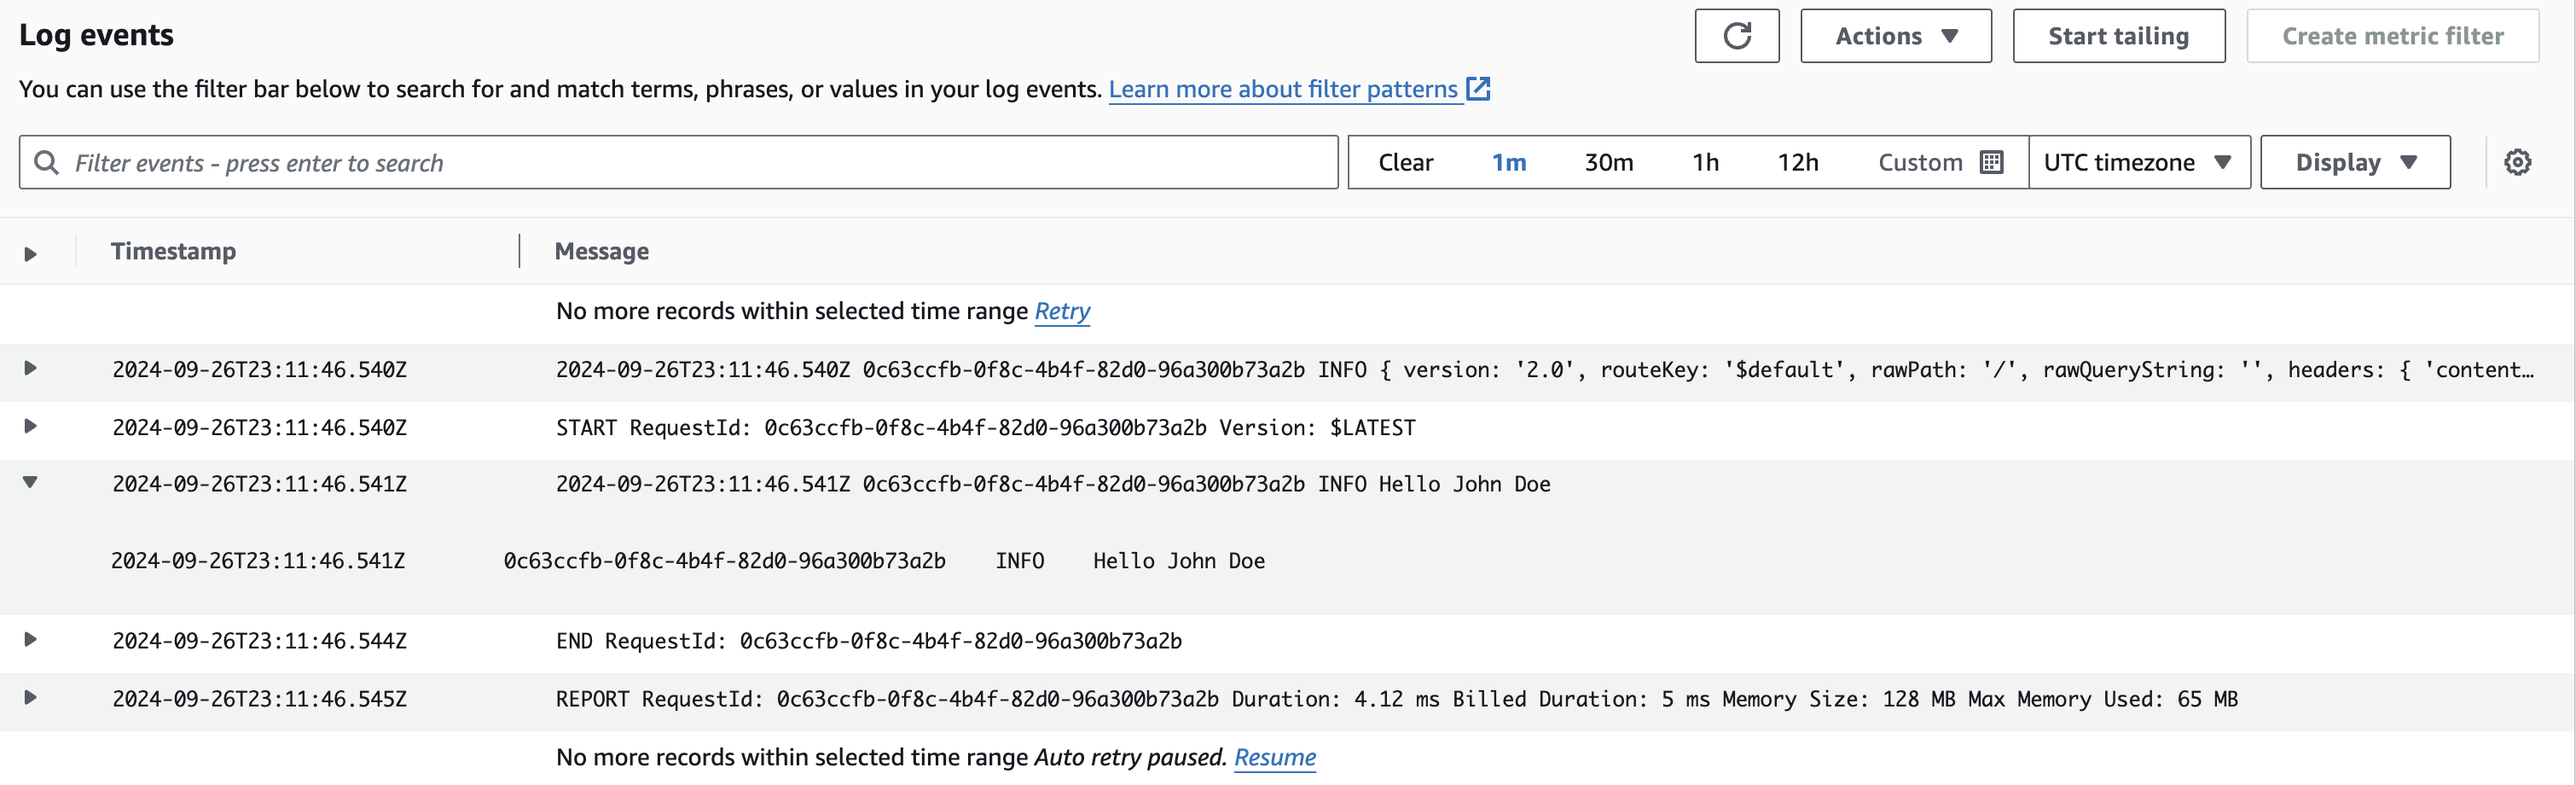Click the Create metric filter button
Image resolution: width=2576 pixels, height=785 pixels.
[2392, 36]
